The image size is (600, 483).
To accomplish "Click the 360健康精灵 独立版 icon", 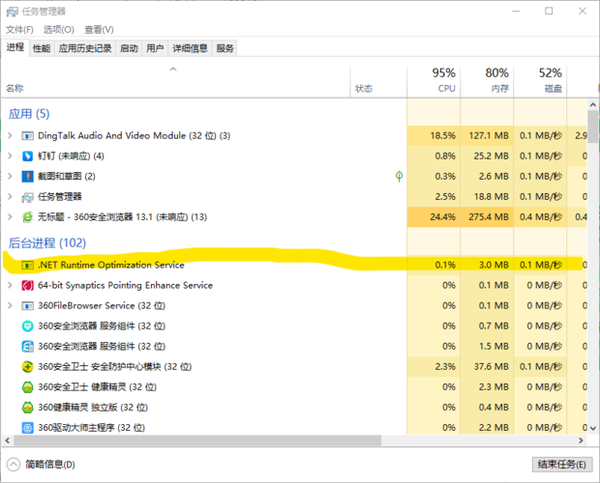I will [x=27, y=407].
